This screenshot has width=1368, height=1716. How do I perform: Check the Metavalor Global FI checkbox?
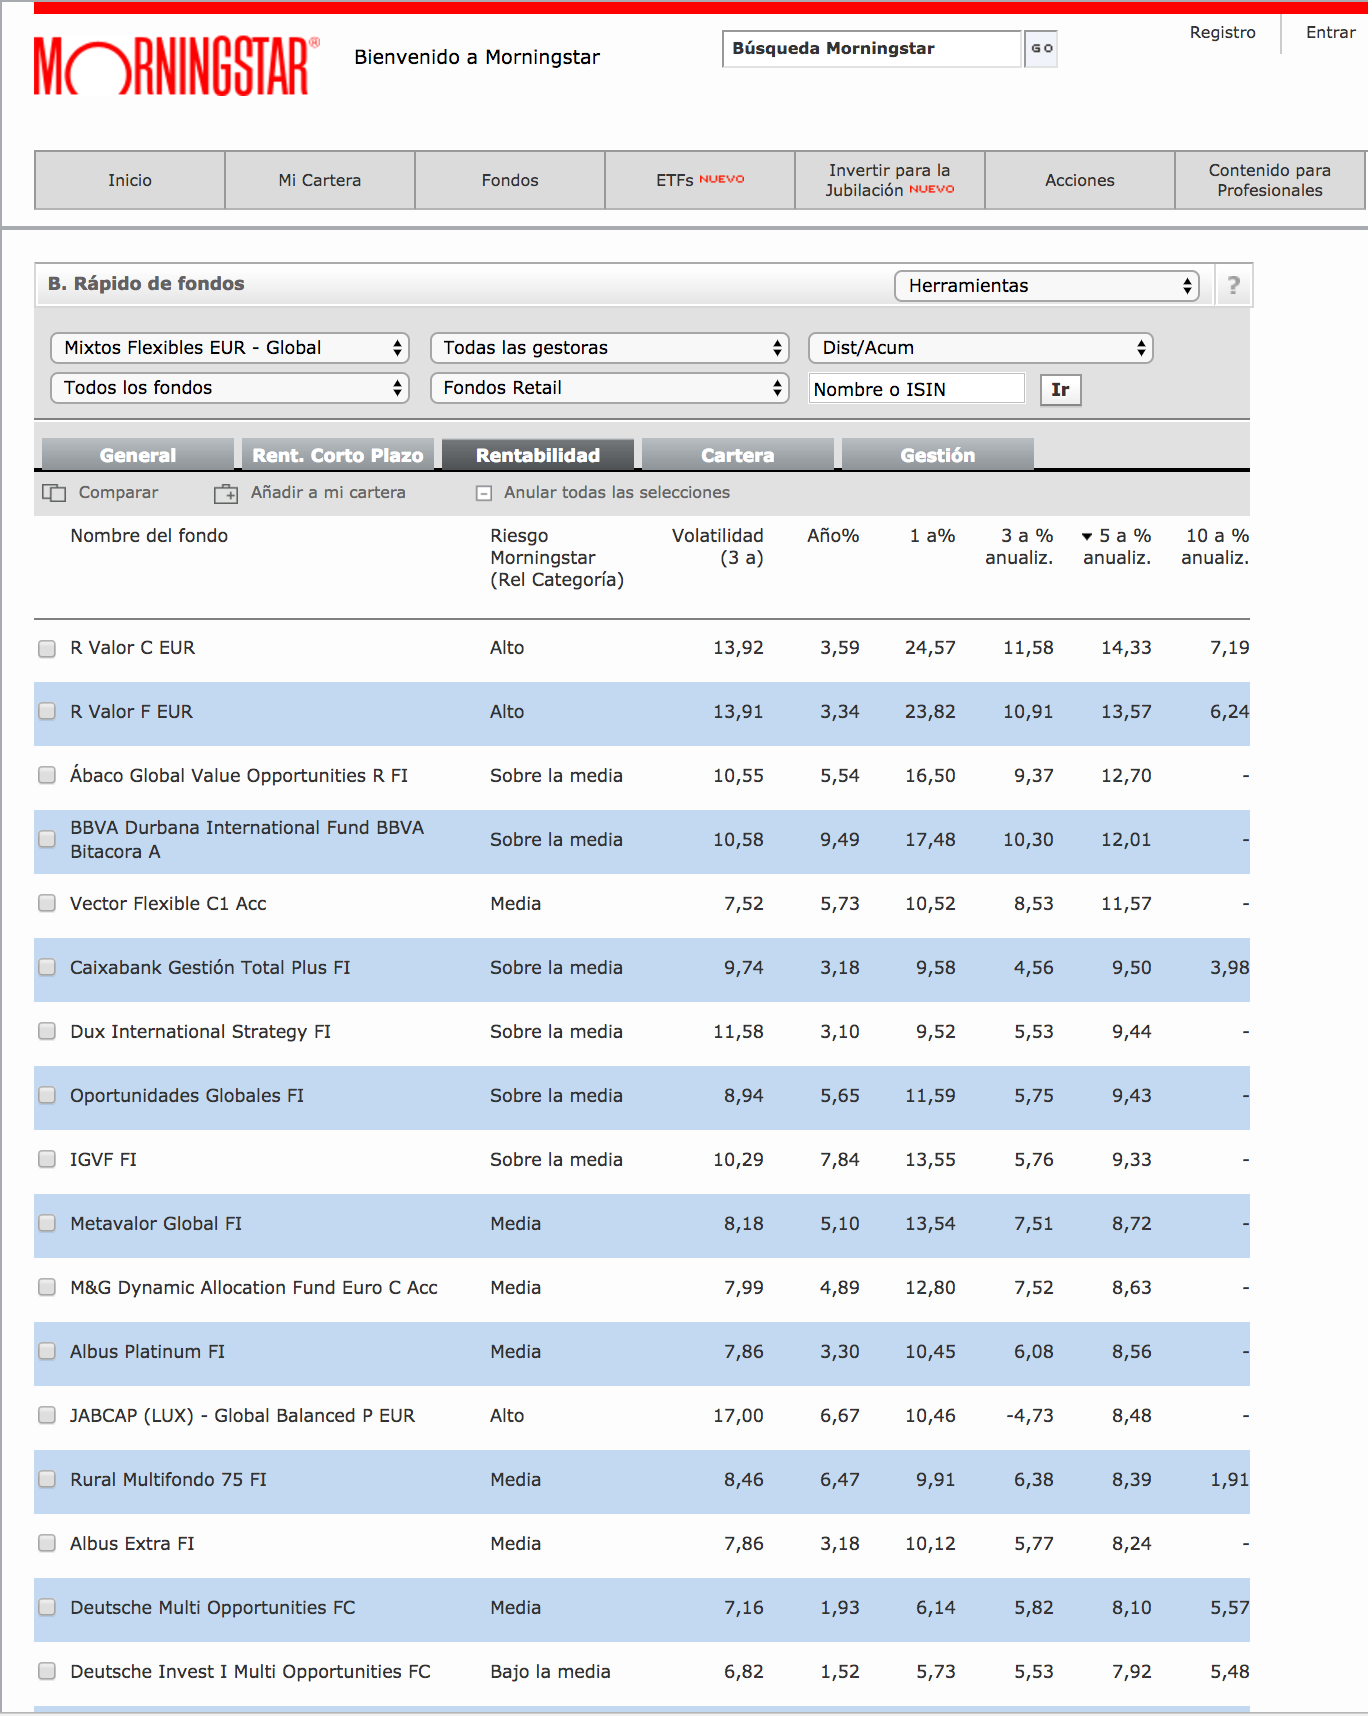click(x=47, y=1224)
